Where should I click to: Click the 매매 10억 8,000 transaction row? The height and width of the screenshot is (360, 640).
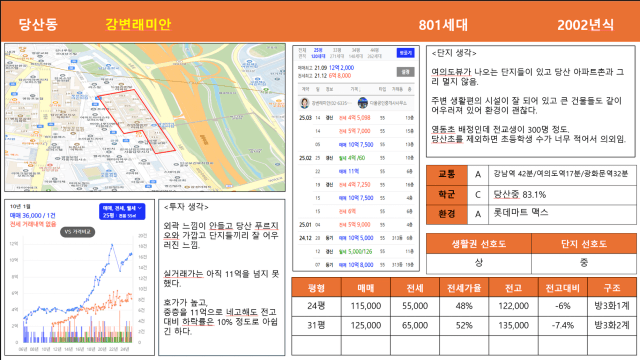356,265
